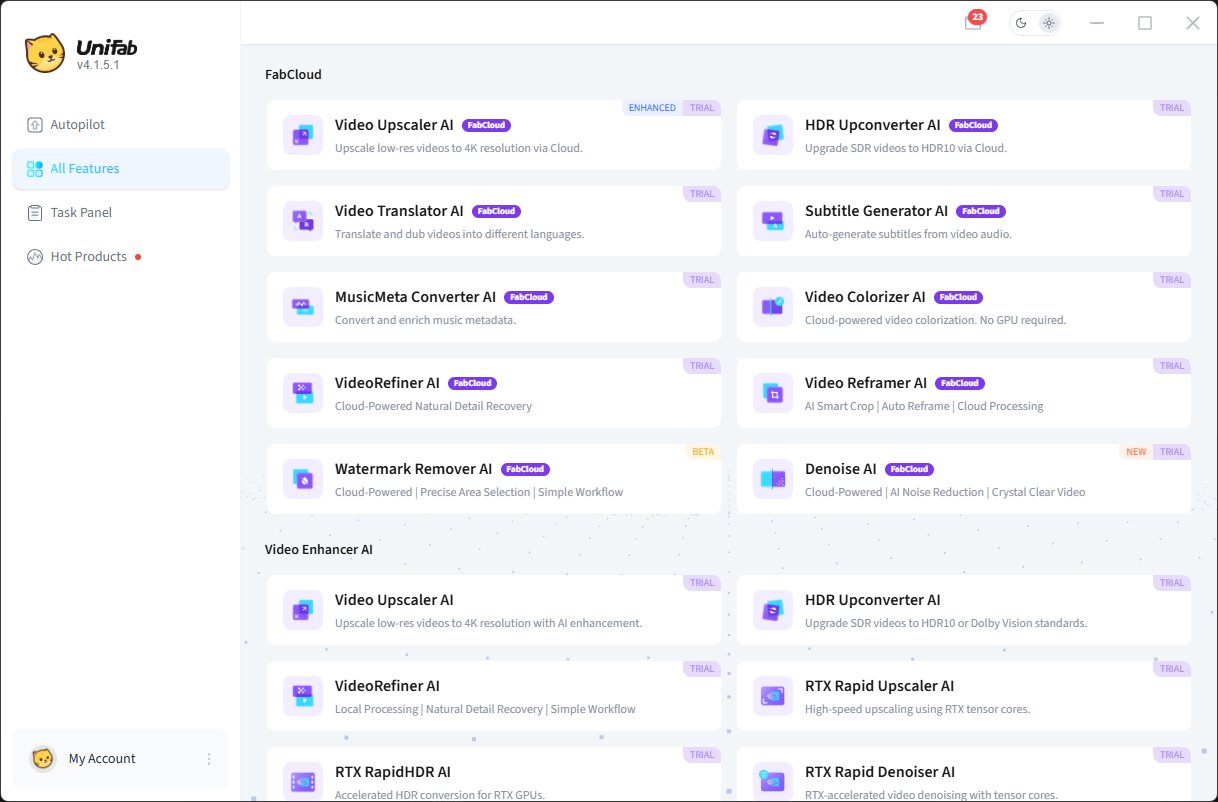Open Video Reframer AI title
This screenshot has width=1218, height=802.
(x=866, y=383)
